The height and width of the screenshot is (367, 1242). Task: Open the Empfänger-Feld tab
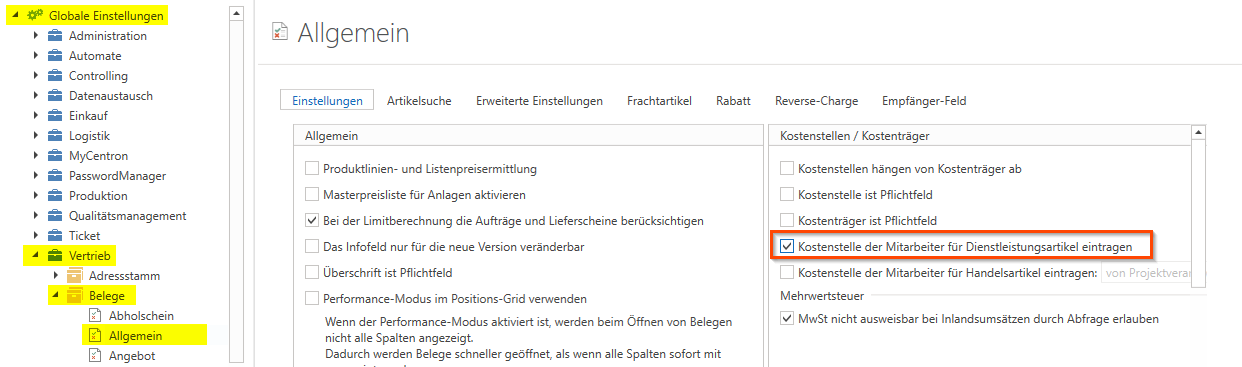point(924,101)
